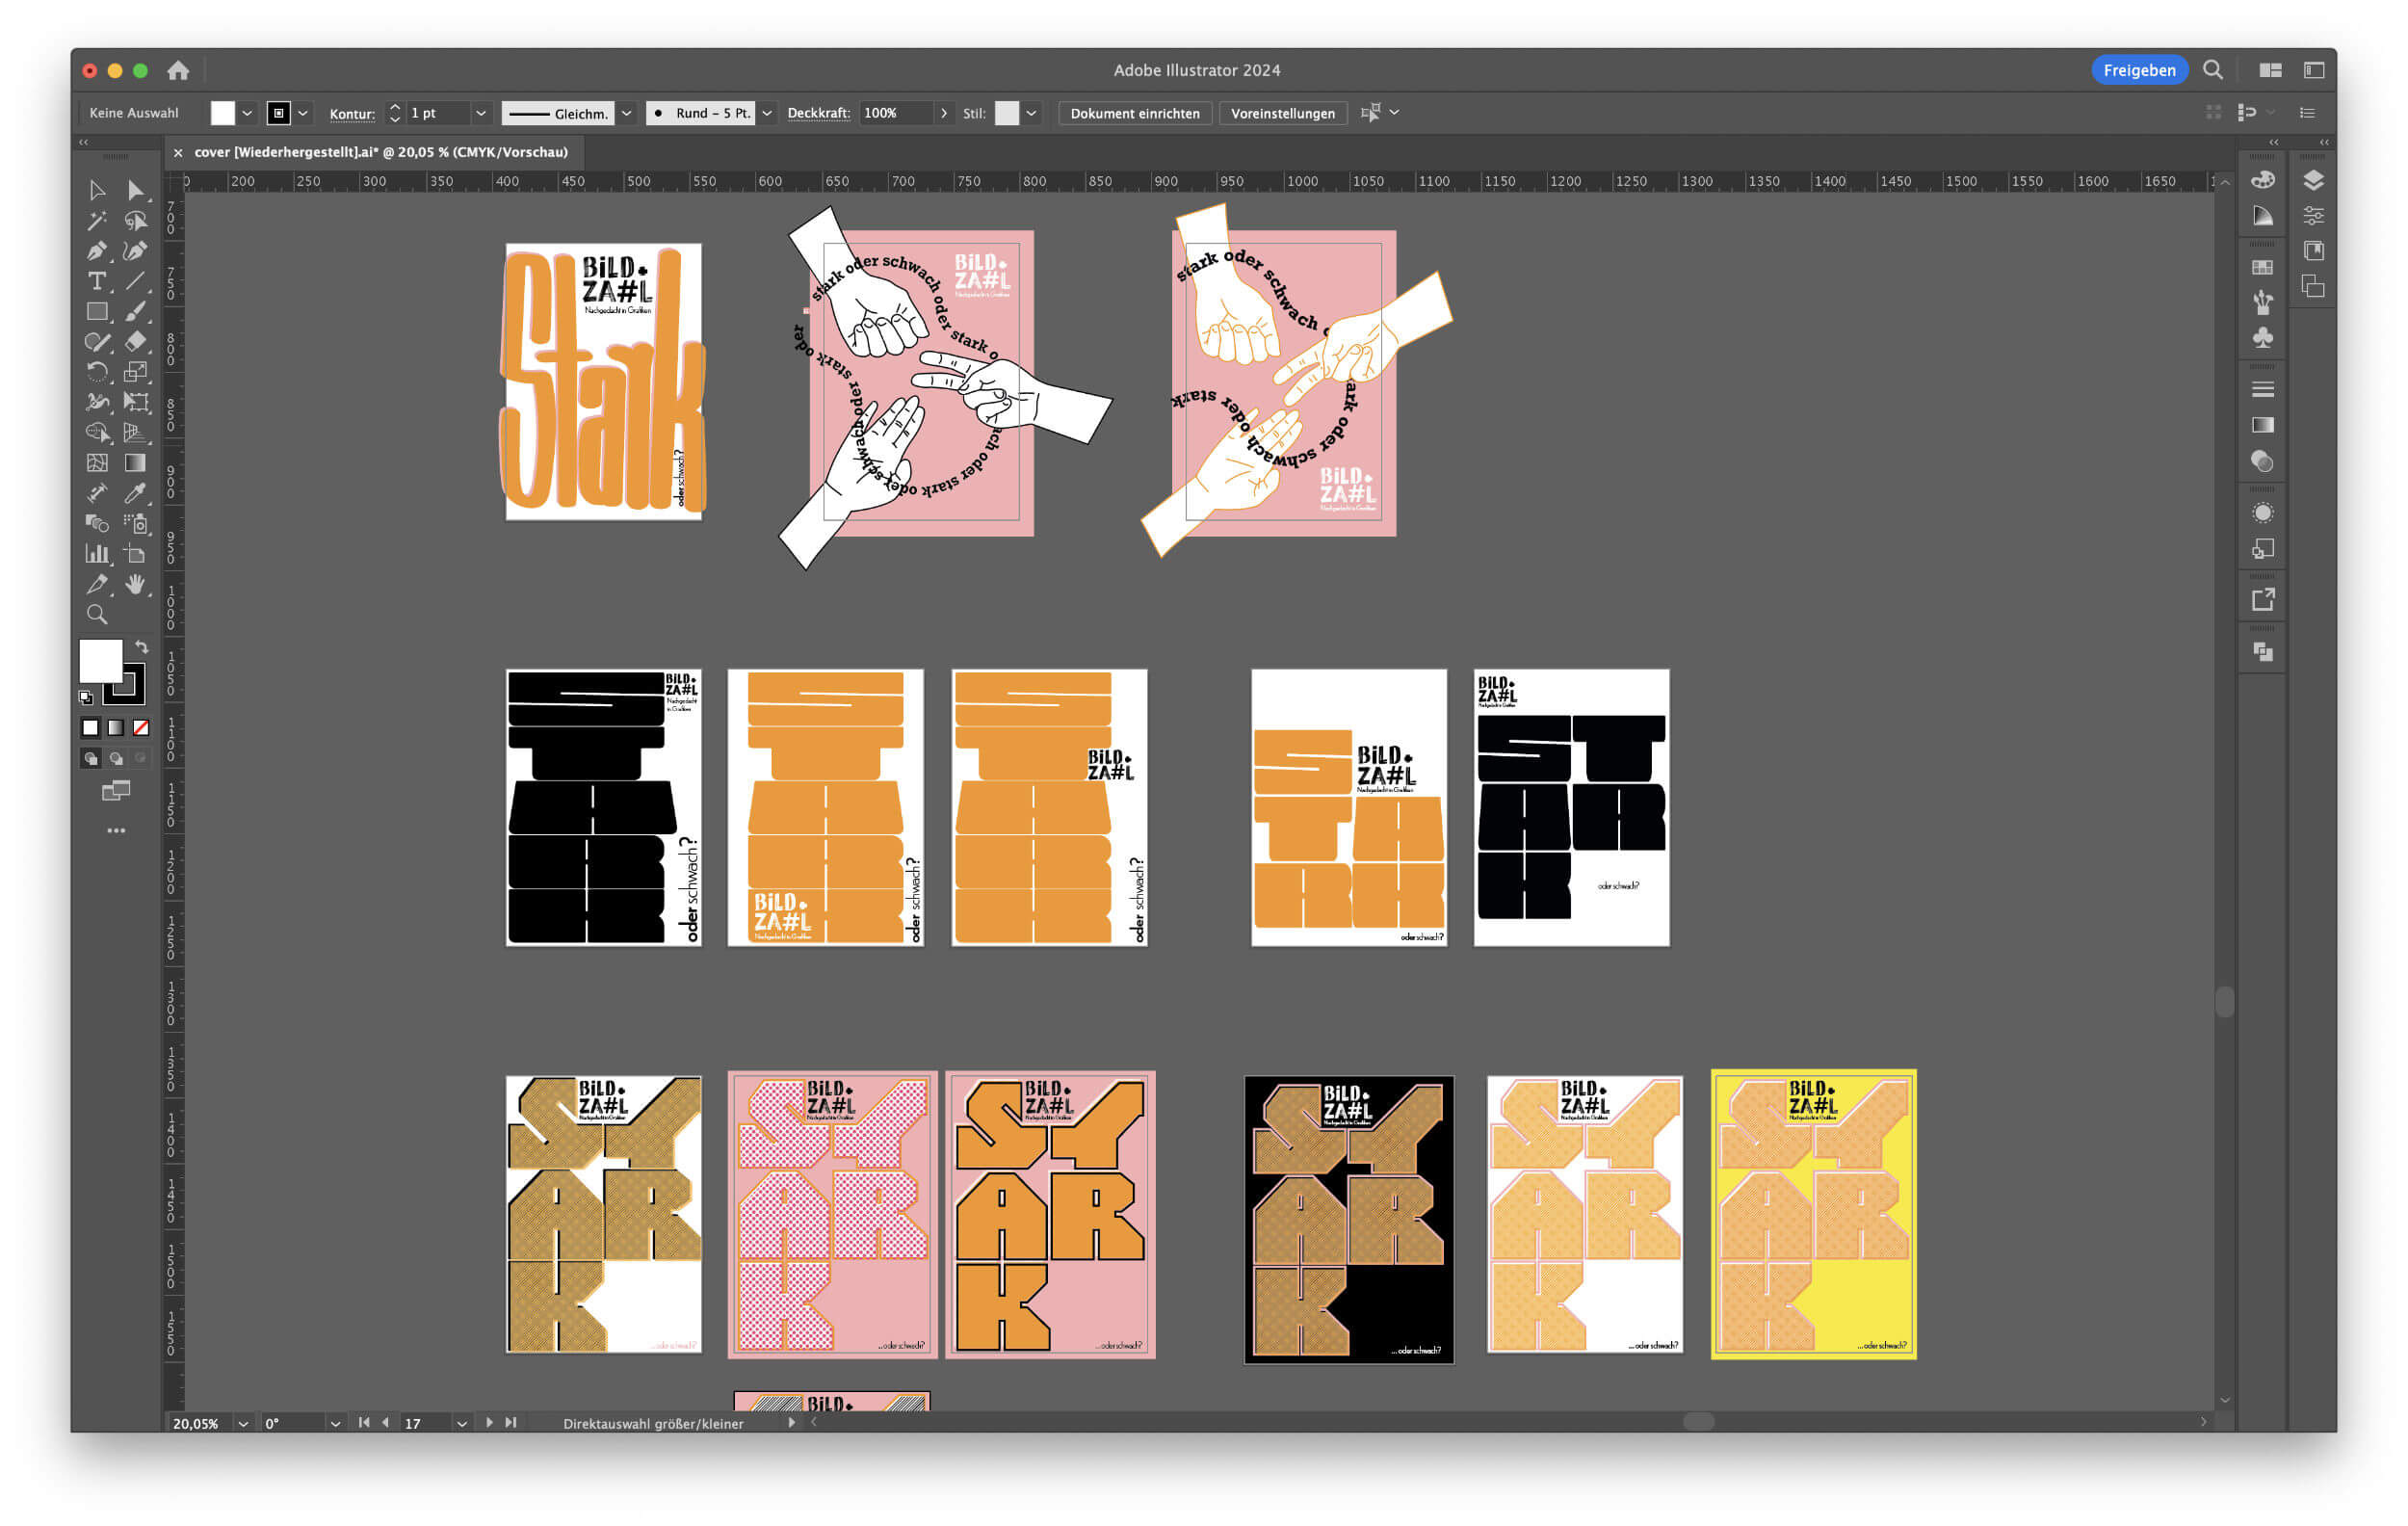Reset to default fill and stroke
Screen dimensions: 2408x1526
(86, 697)
